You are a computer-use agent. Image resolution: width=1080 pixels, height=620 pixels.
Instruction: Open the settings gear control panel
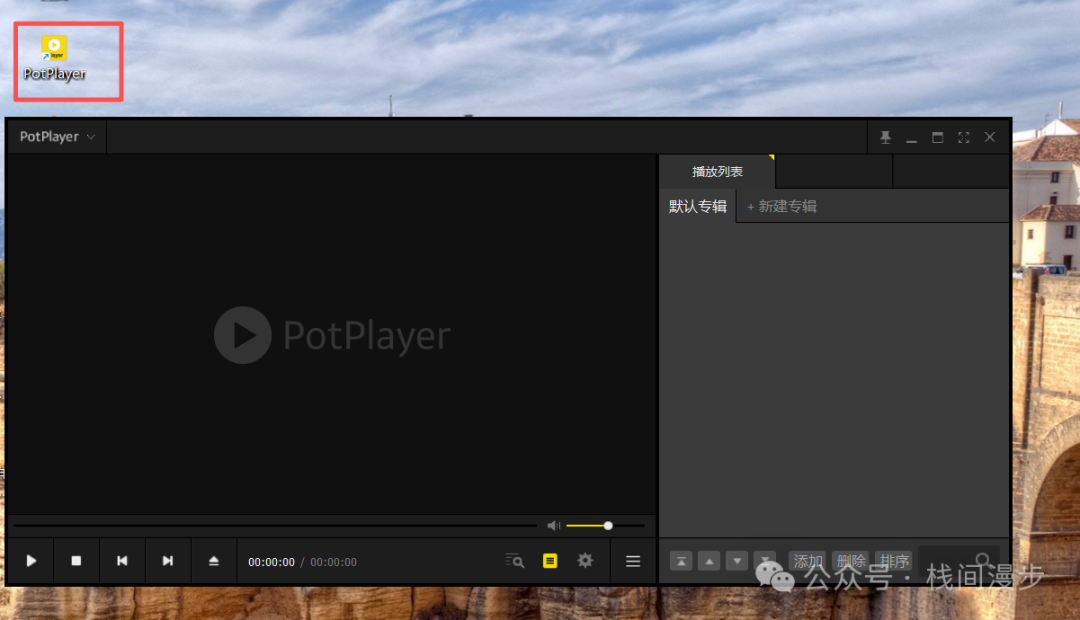585,561
